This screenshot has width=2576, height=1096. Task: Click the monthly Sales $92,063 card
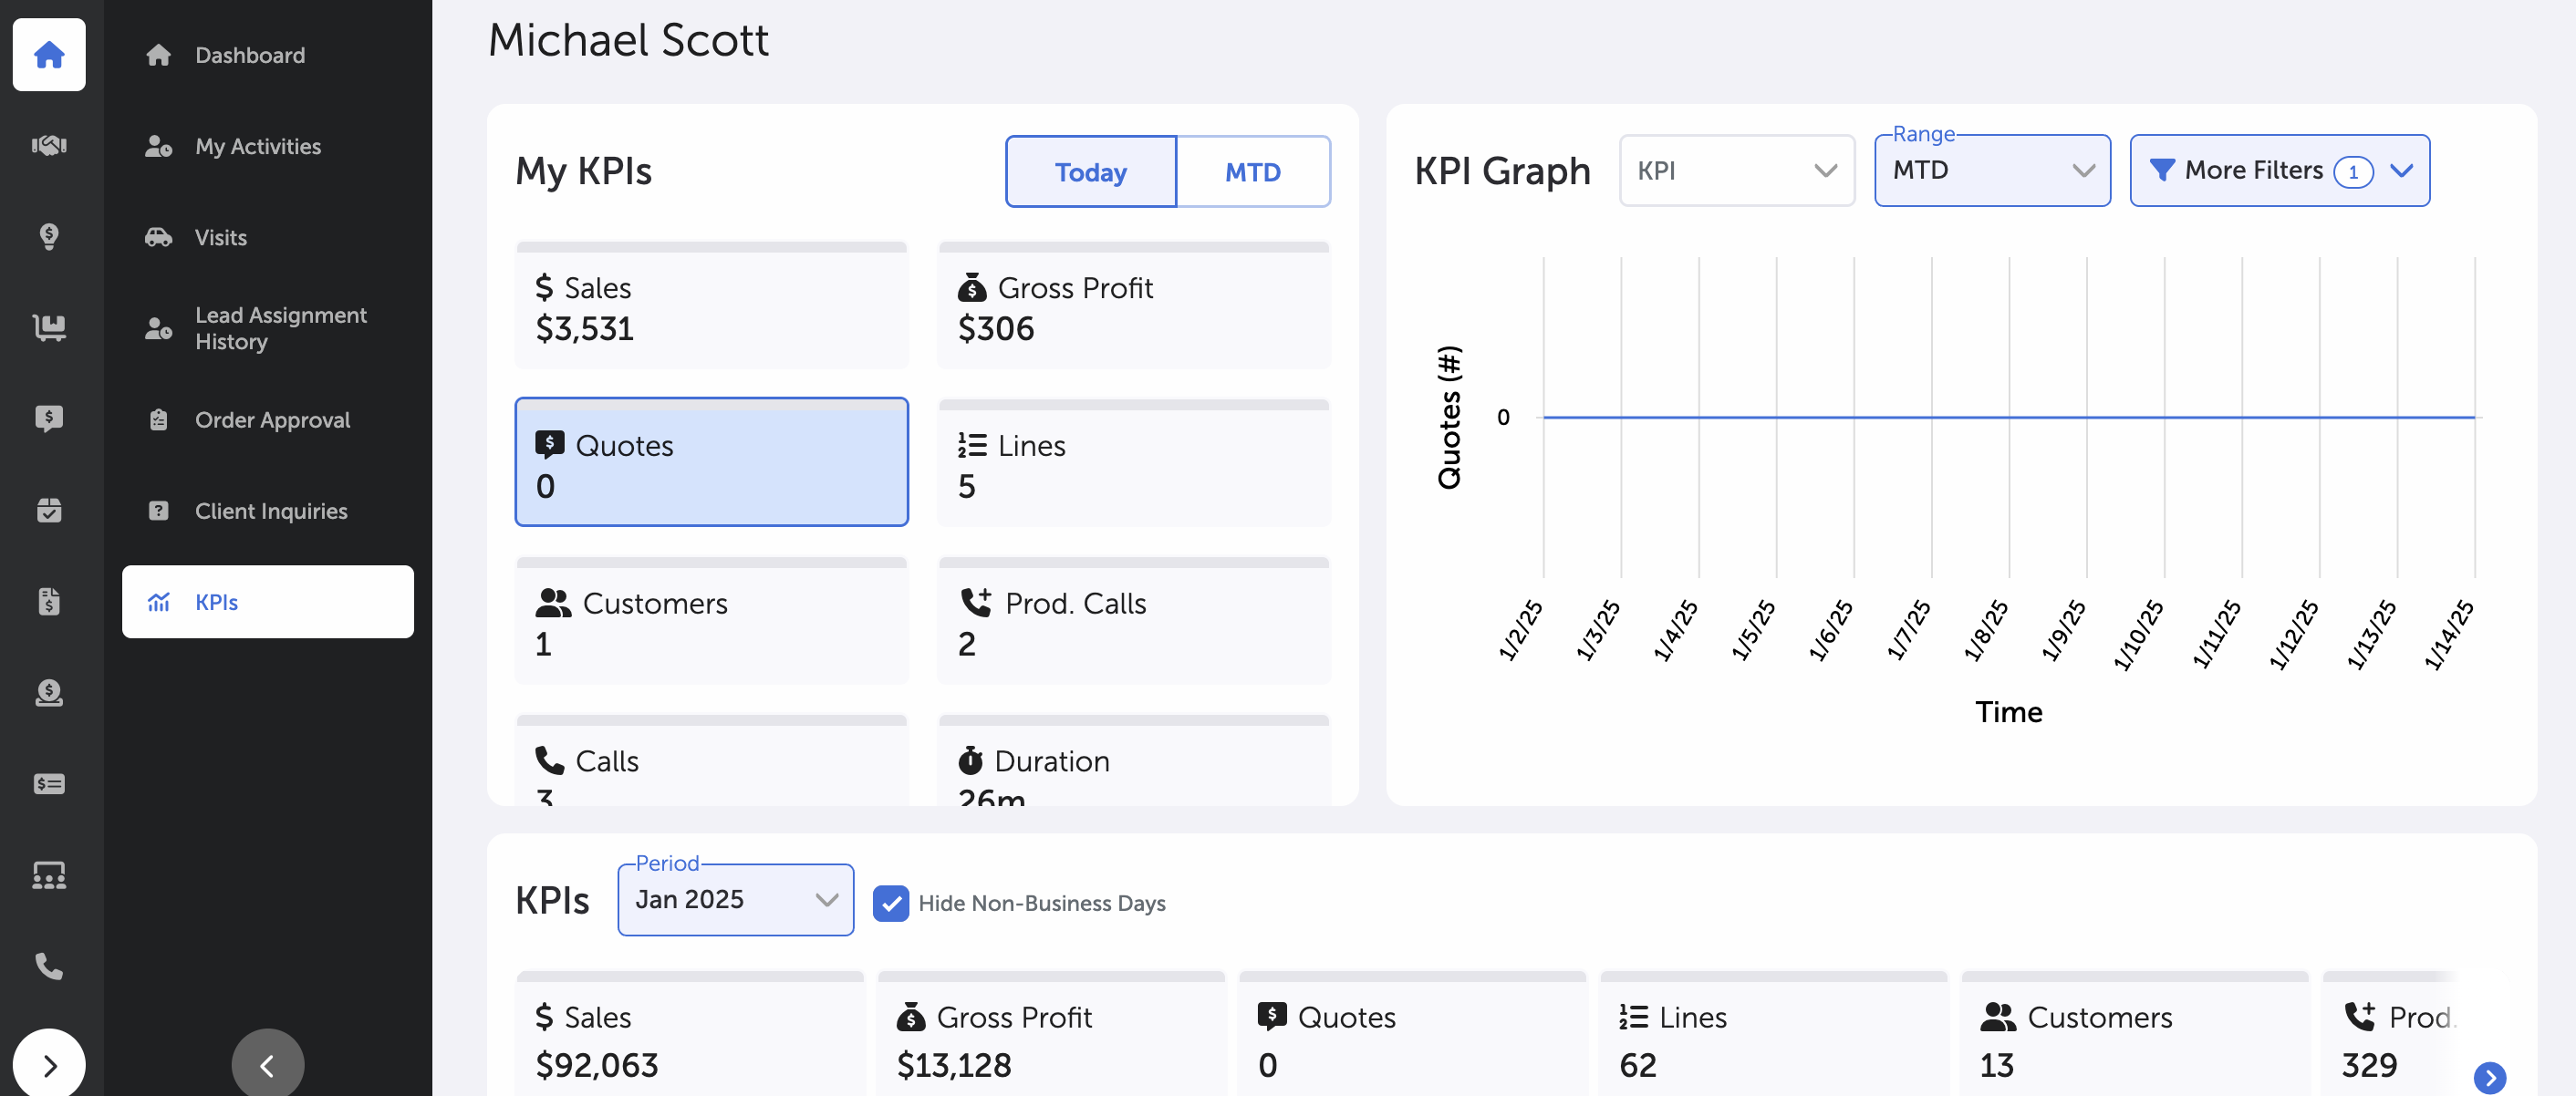[690, 1035]
